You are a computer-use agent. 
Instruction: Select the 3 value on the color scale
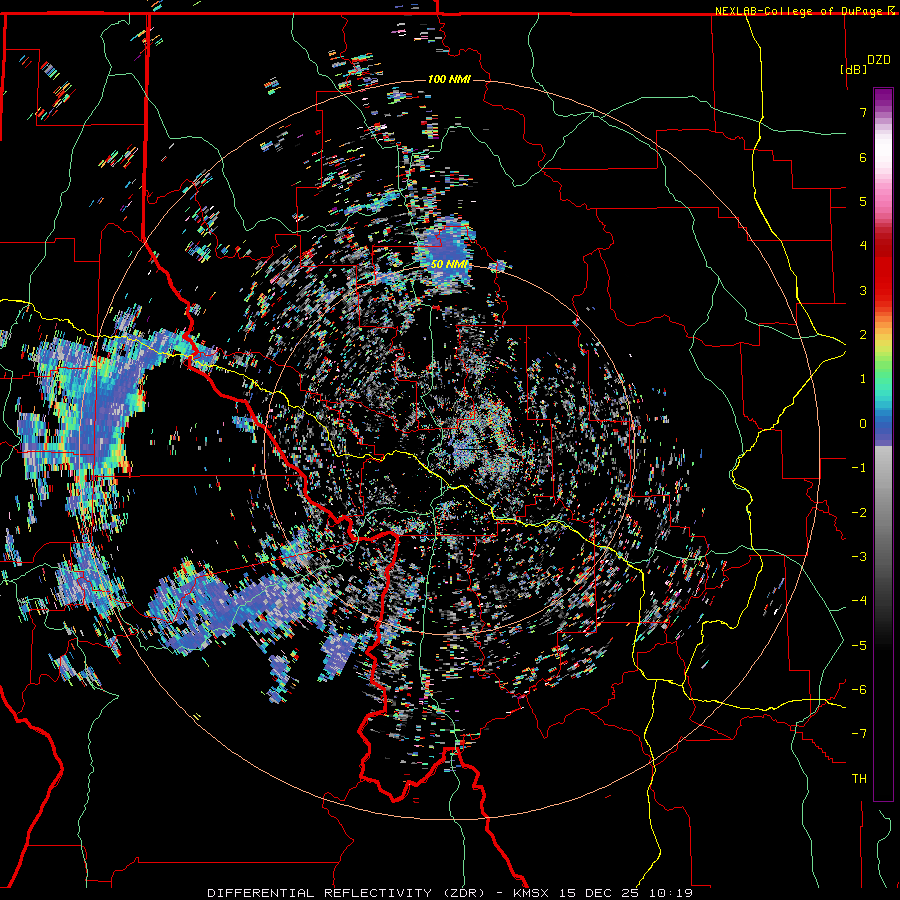click(x=863, y=290)
